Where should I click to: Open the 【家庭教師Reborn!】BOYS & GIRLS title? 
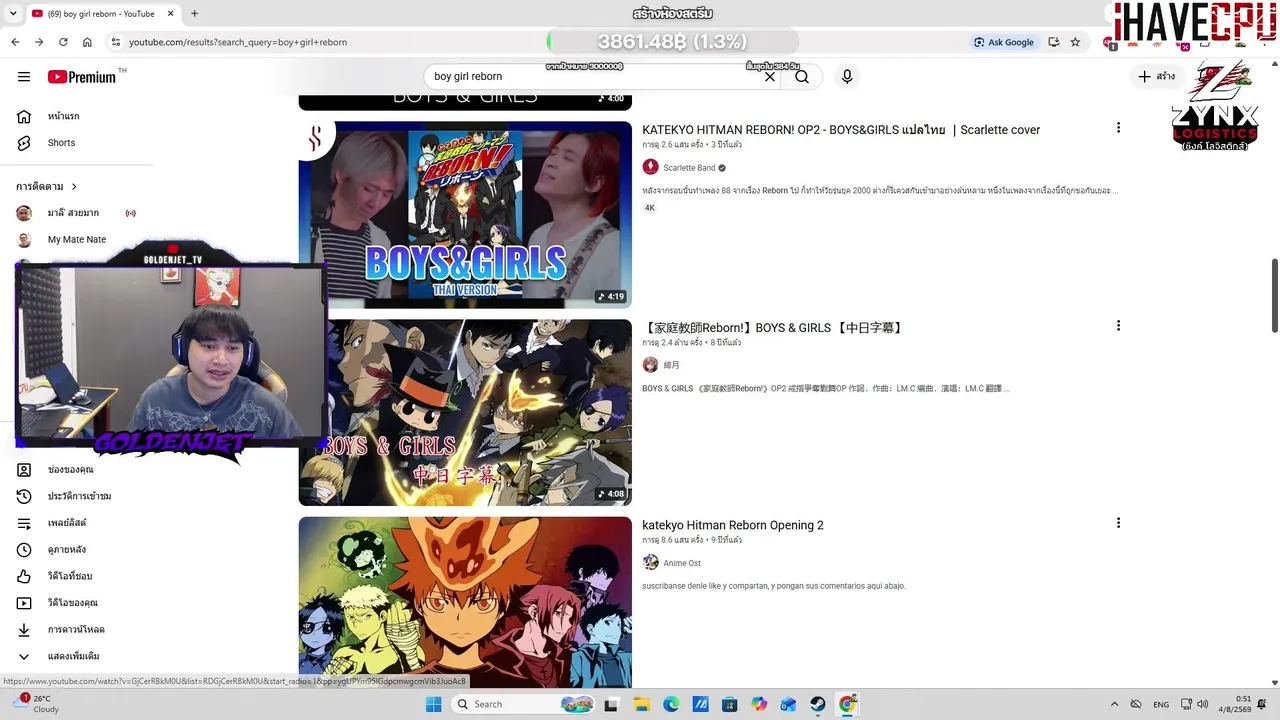[773, 328]
